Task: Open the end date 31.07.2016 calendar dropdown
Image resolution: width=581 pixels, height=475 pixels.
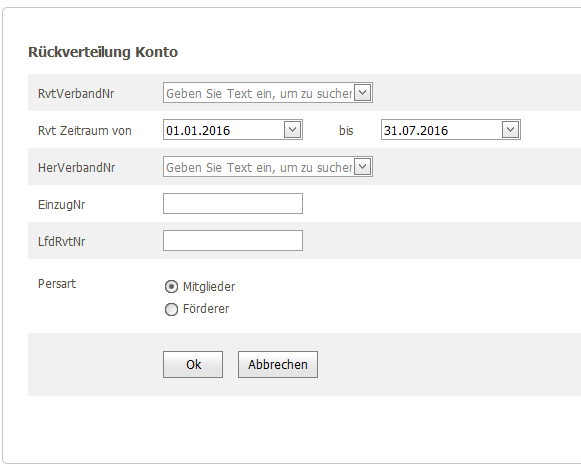Action: pyautogui.click(x=510, y=130)
